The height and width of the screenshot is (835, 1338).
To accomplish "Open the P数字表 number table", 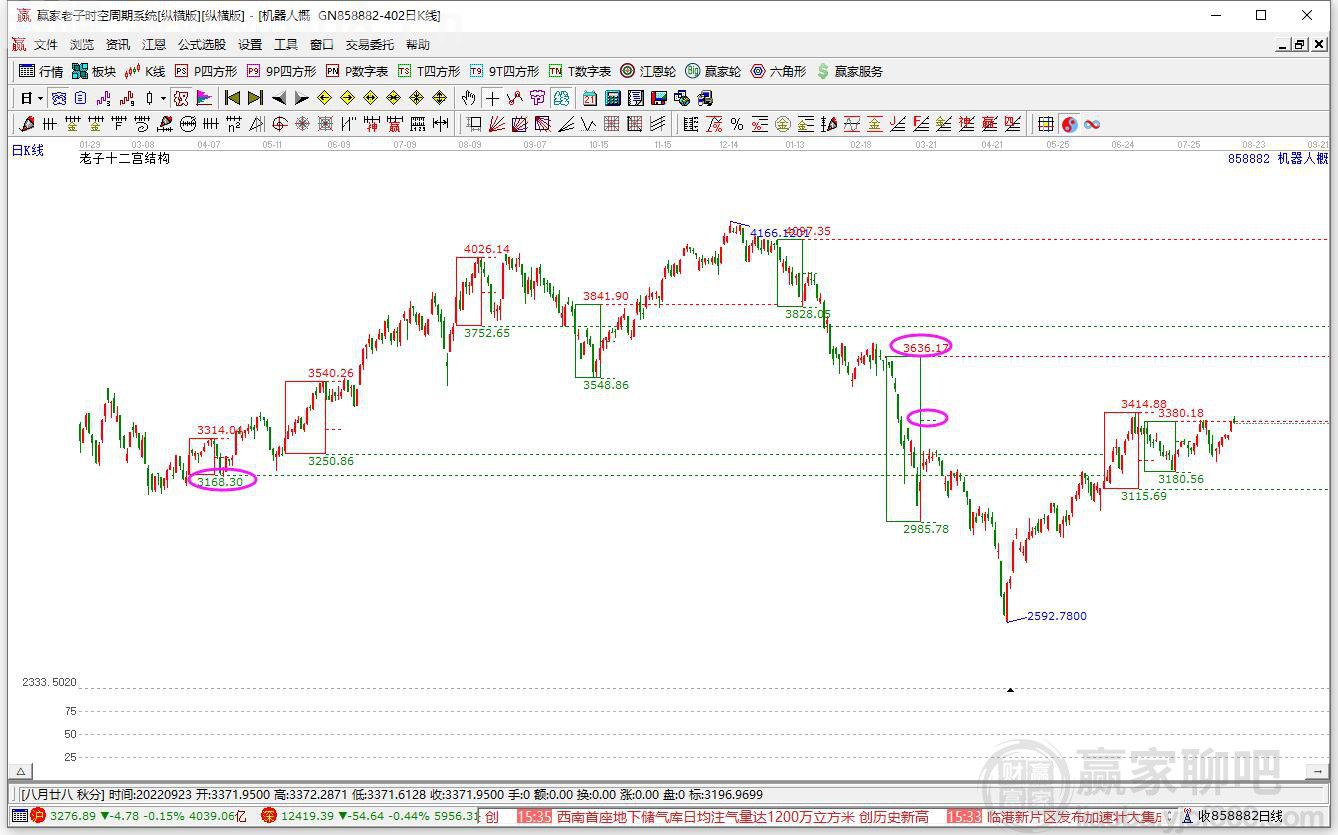I will 357,71.
